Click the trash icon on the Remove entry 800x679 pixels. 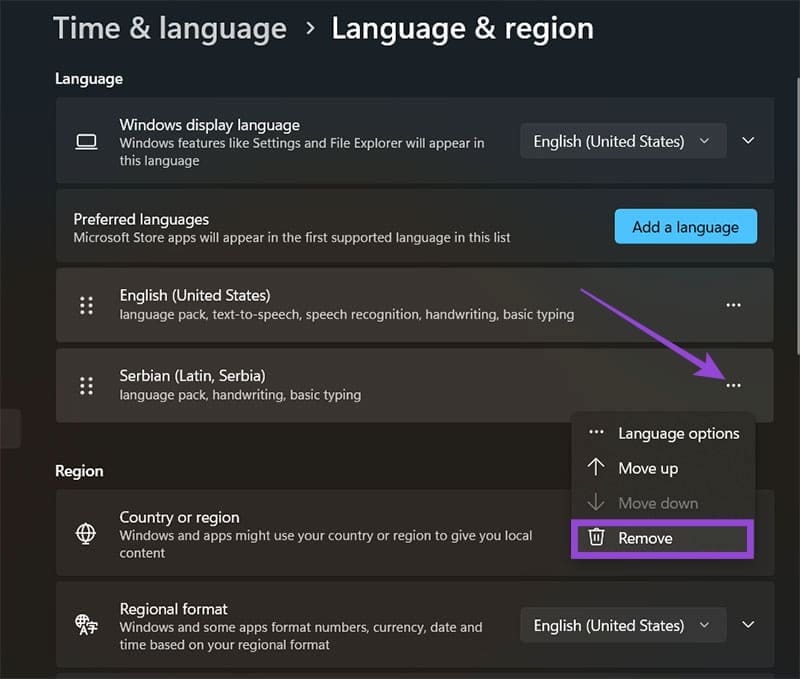(x=598, y=538)
